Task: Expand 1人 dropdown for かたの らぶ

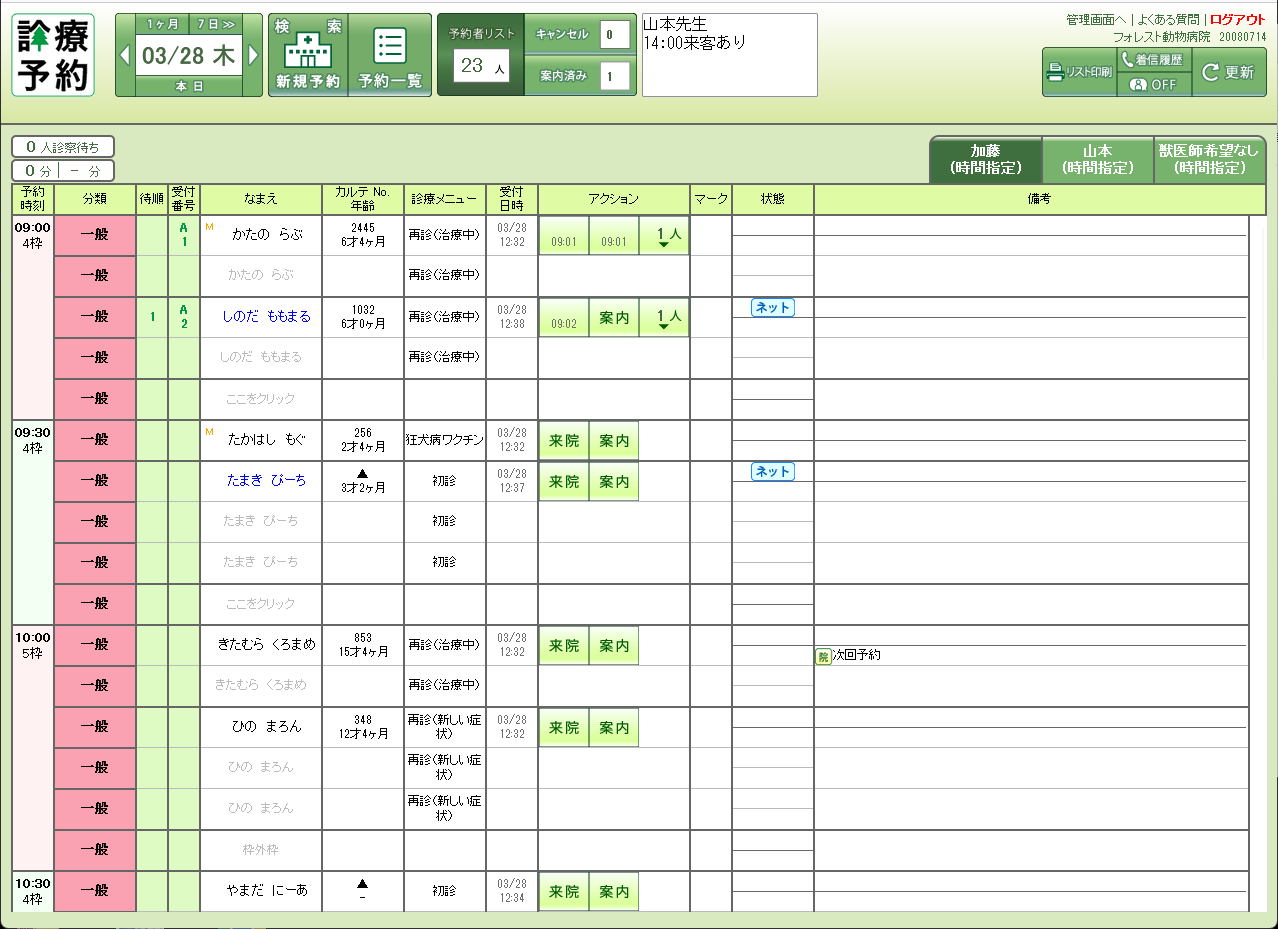Action: click(663, 236)
